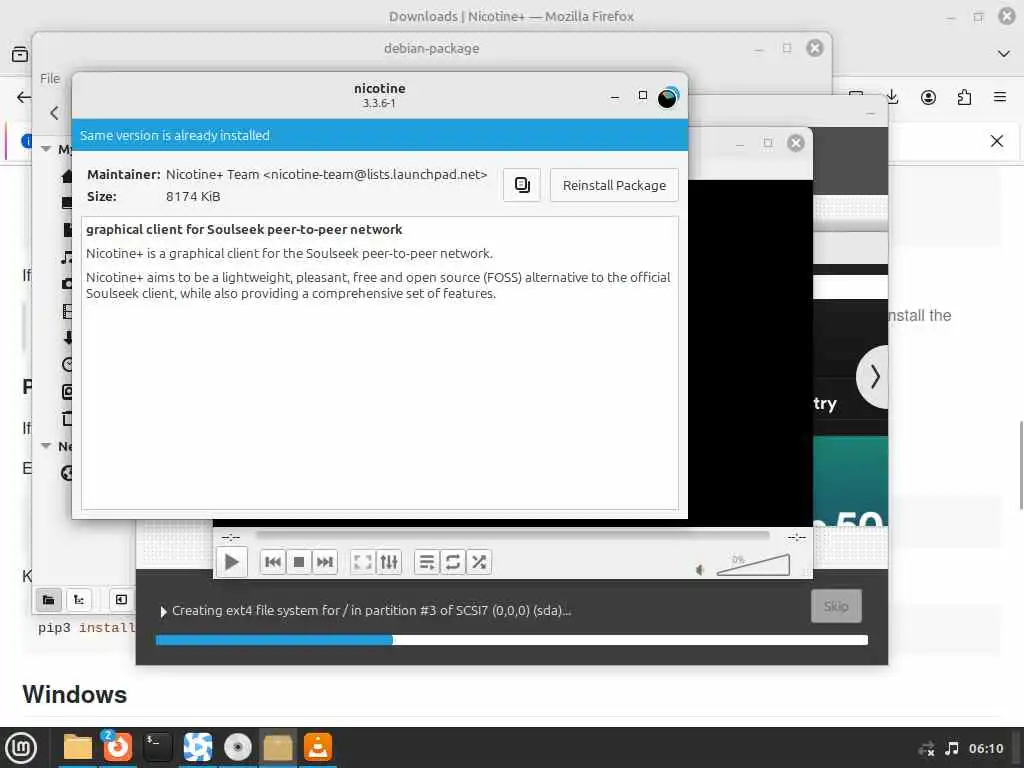The height and width of the screenshot is (768, 1024).
Task: Stop playback in VLC
Action: 299,562
